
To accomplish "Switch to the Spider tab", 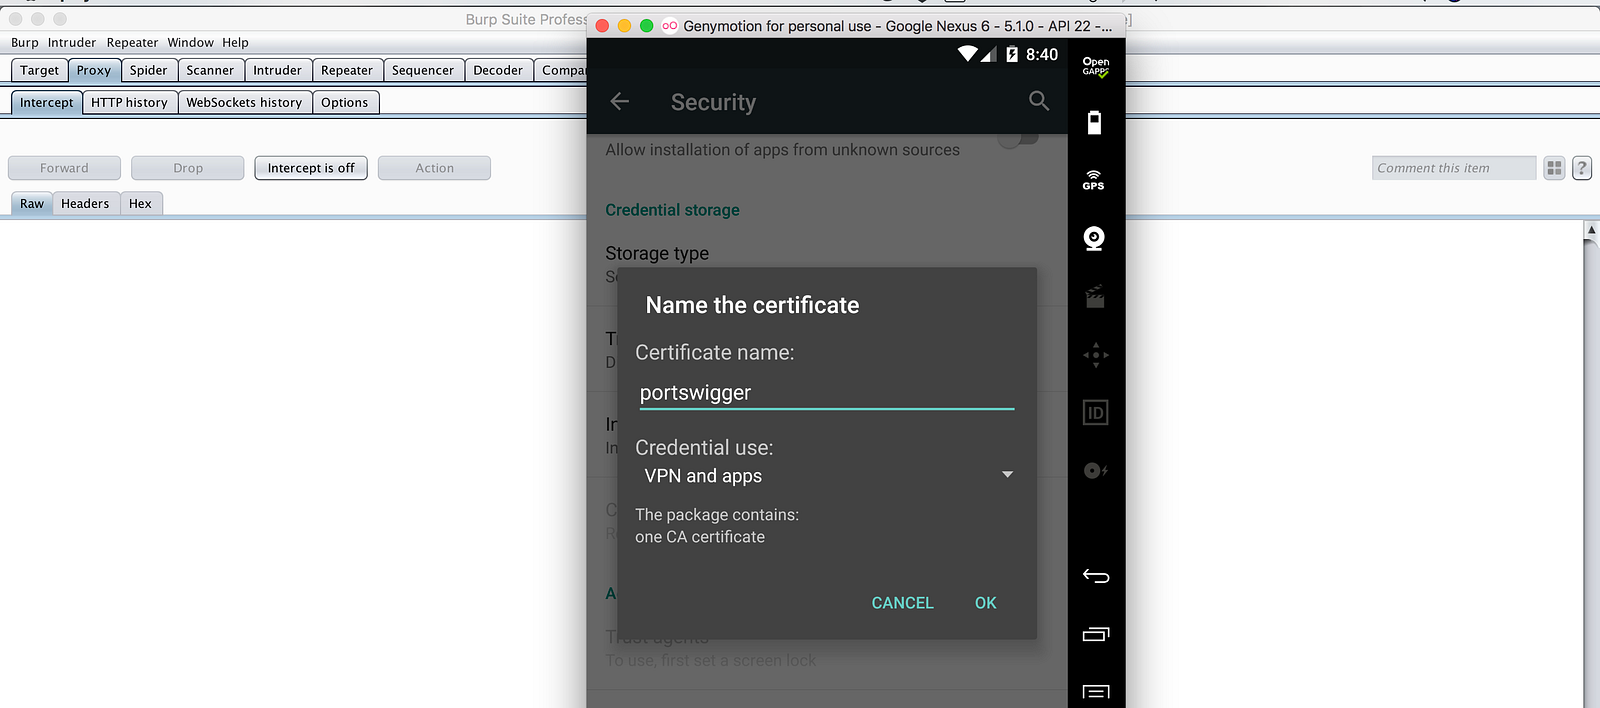I will tap(149, 70).
